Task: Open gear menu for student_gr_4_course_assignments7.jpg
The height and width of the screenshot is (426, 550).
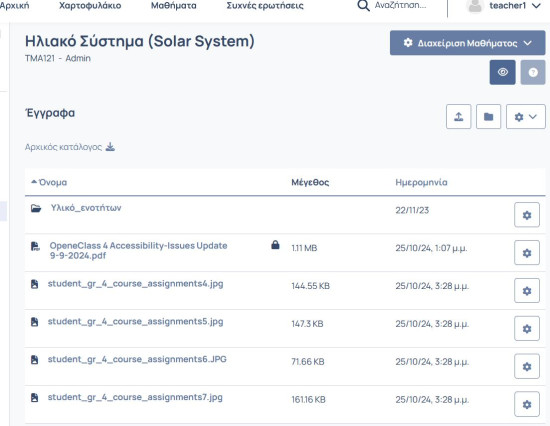Action: [527, 404]
